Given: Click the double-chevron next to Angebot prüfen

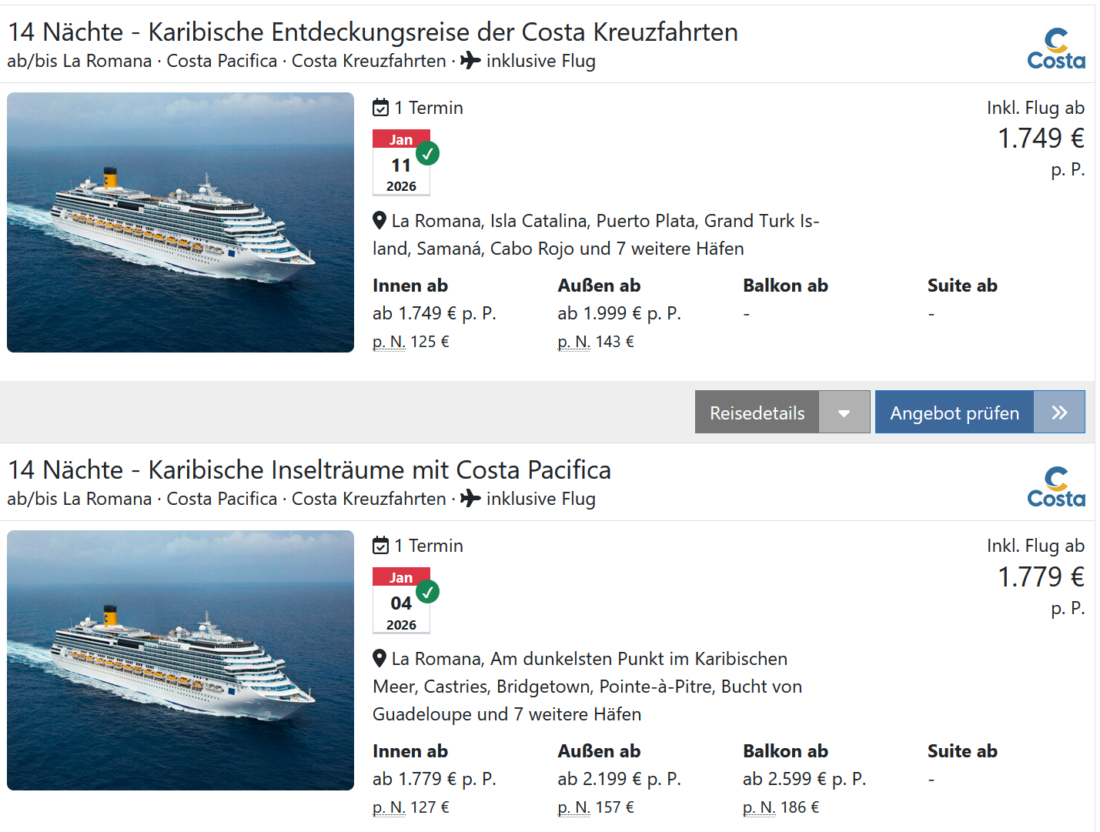Looking at the screenshot, I should (1060, 413).
